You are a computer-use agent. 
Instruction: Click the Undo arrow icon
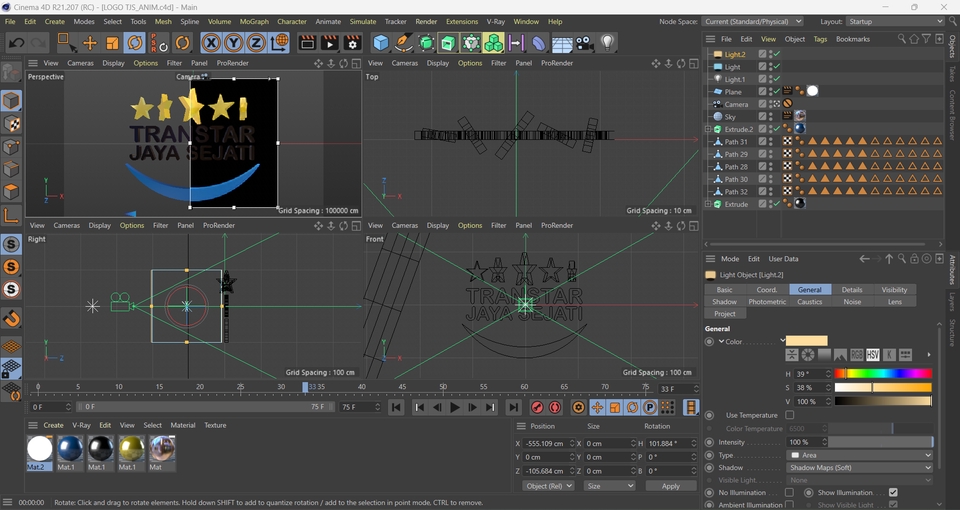click(x=17, y=43)
